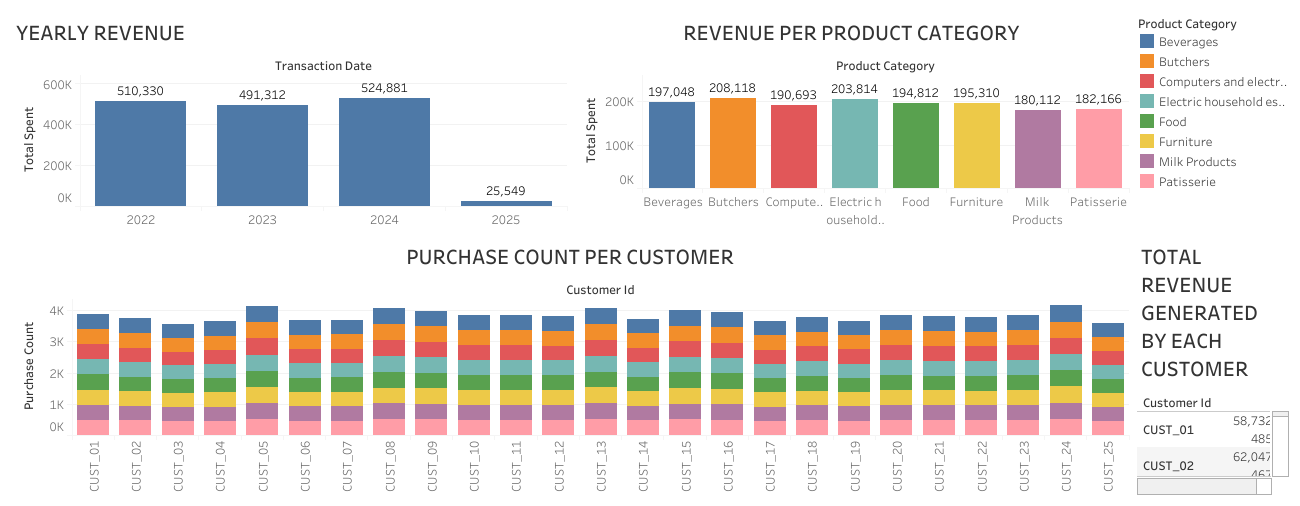Click the yellow Furniture category bar

tap(977, 145)
